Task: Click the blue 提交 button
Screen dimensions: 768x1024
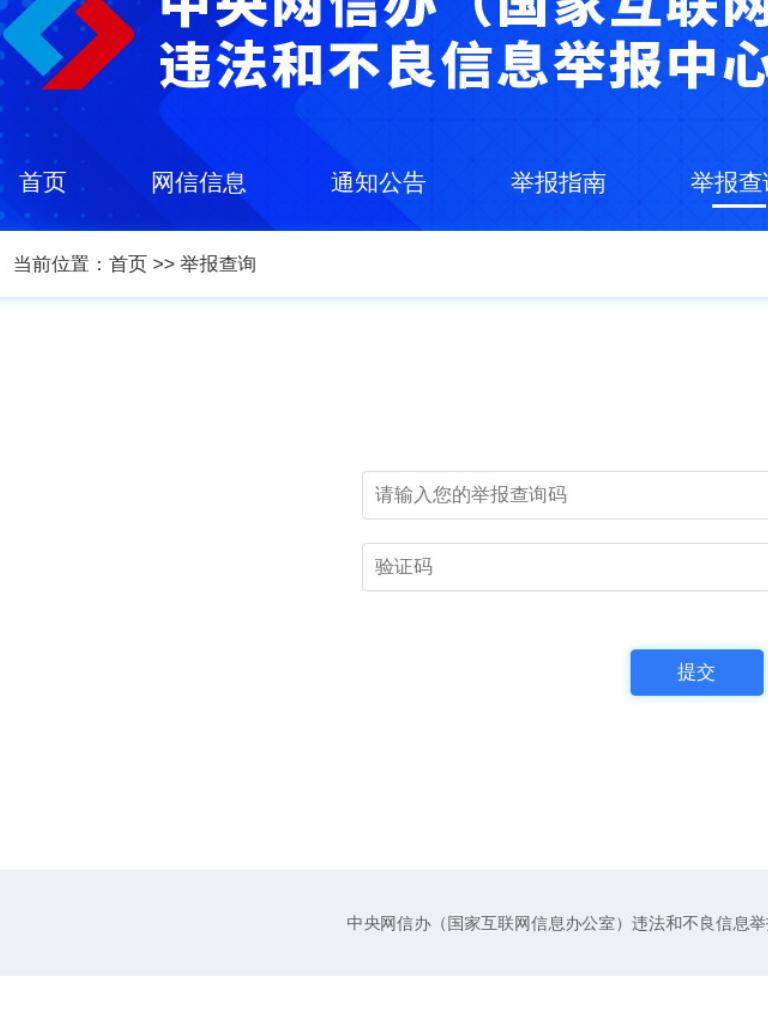Action: (697, 672)
